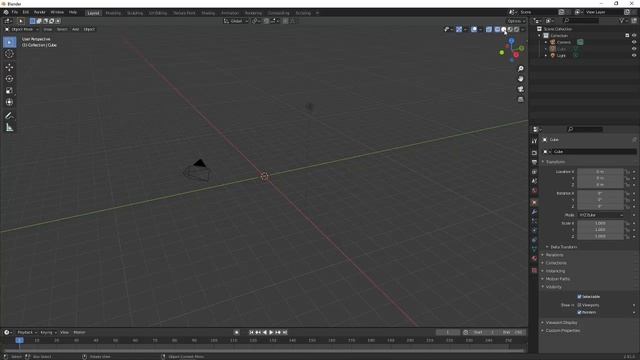Hide the Light in the outliner

pos(634,56)
